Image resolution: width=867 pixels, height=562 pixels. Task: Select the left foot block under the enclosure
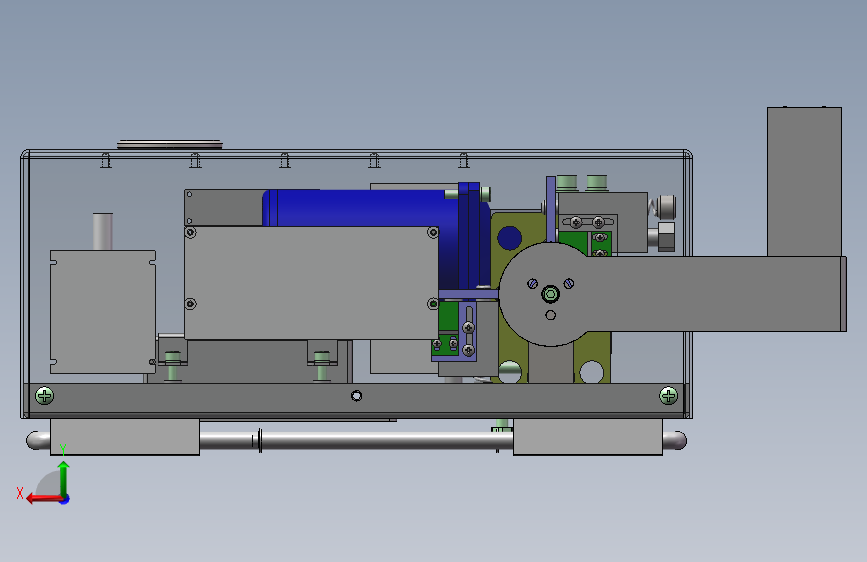(x=125, y=437)
